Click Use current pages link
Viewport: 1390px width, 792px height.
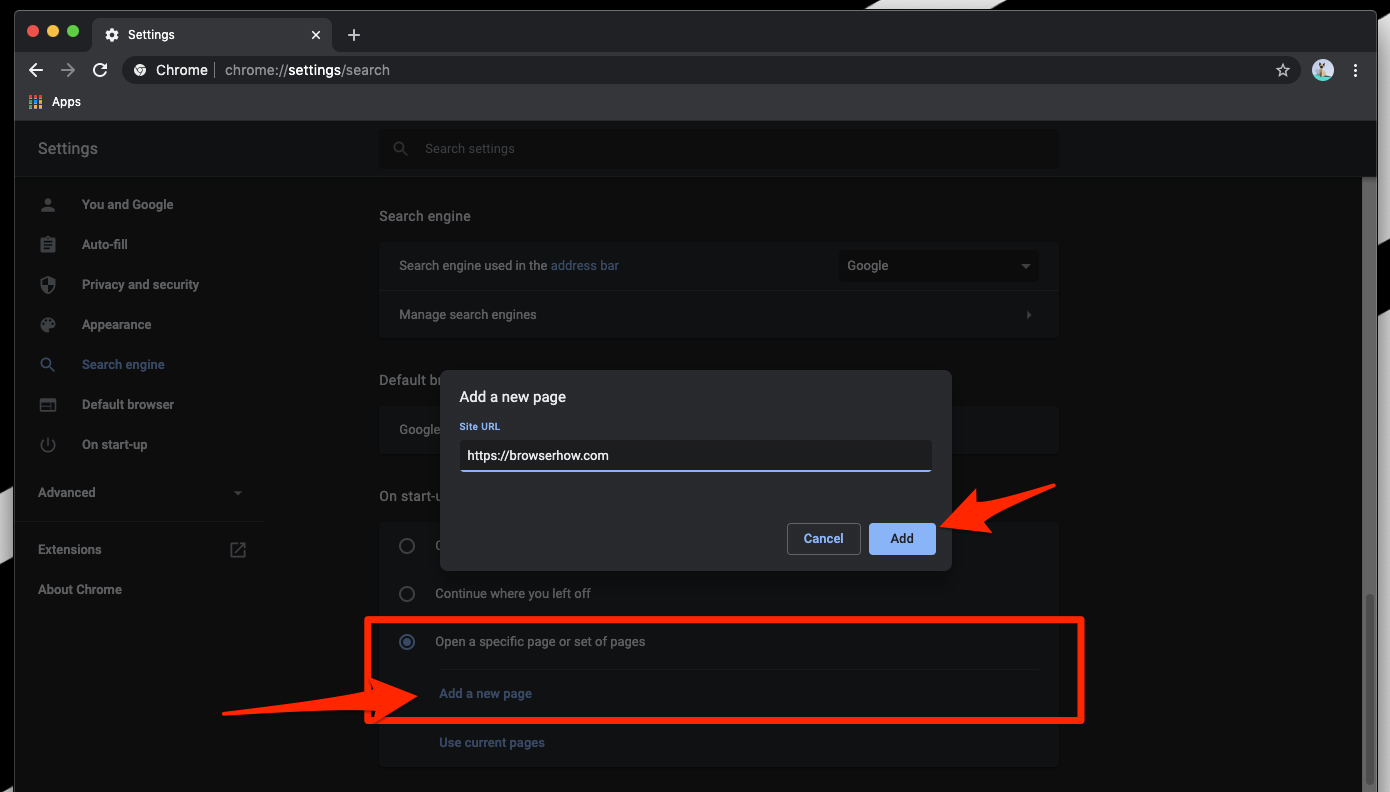[x=492, y=743]
